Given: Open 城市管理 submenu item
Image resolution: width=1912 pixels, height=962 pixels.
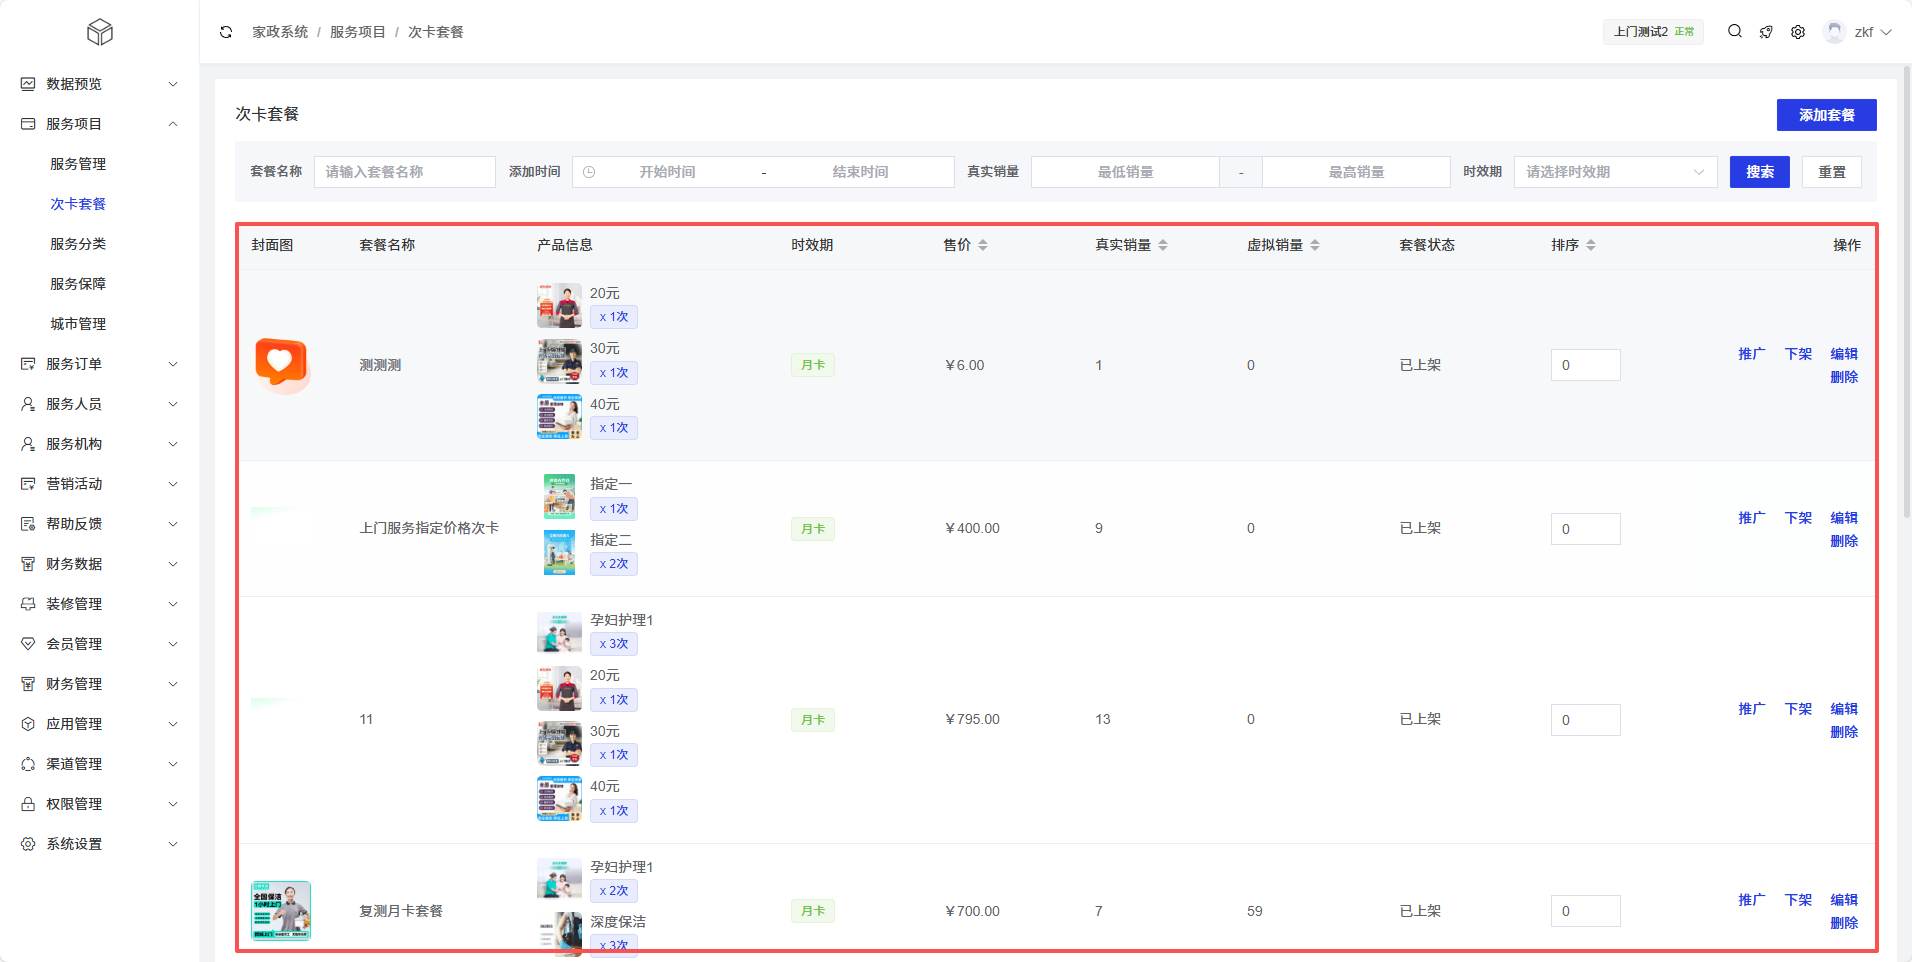Looking at the screenshot, I should coord(78,324).
